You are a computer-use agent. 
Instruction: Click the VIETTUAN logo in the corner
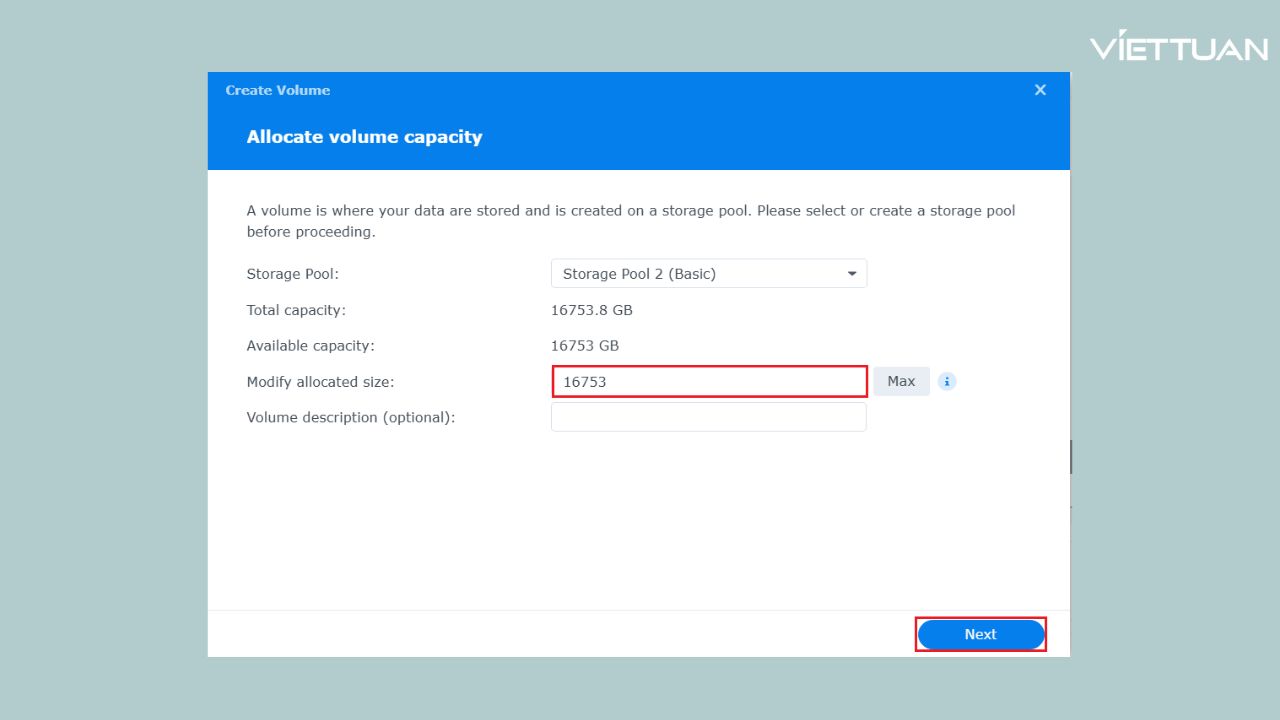[x=1180, y=45]
